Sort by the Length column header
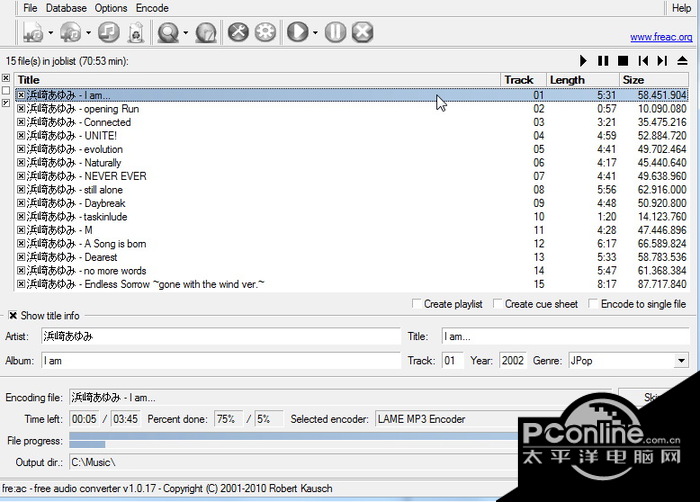700x502 pixels. 583,80
